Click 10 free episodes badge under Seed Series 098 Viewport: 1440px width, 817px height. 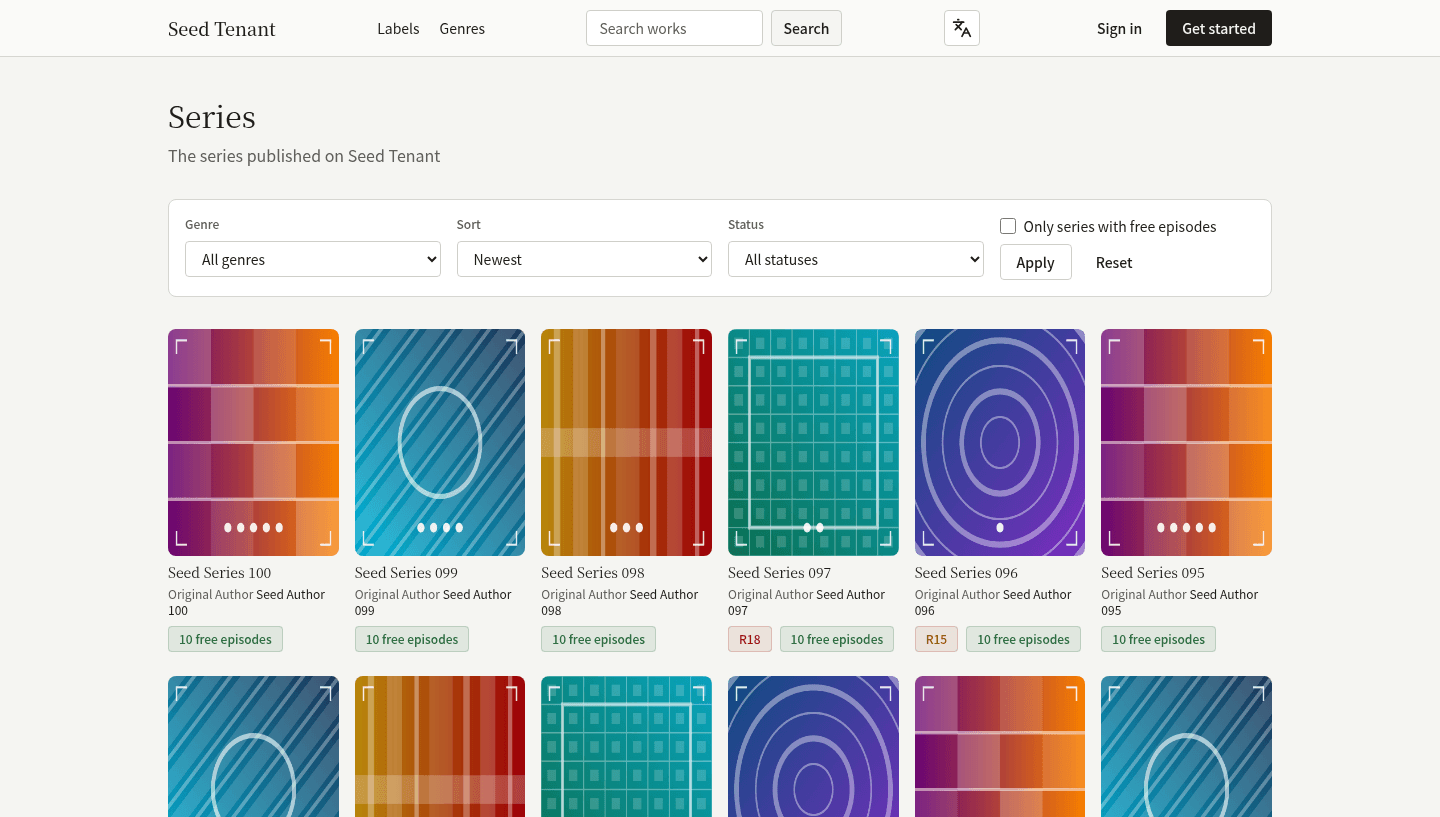(598, 639)
